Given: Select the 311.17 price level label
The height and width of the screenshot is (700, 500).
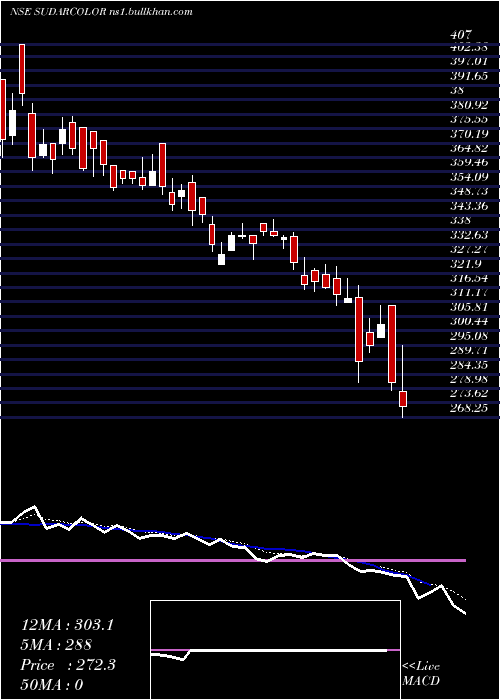Looking at the screenshot, I should [x=469, y=292].
